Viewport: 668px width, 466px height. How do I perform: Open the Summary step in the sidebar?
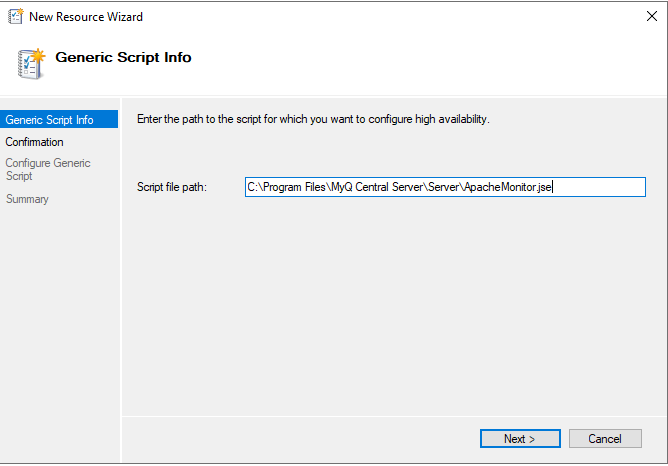27,199
